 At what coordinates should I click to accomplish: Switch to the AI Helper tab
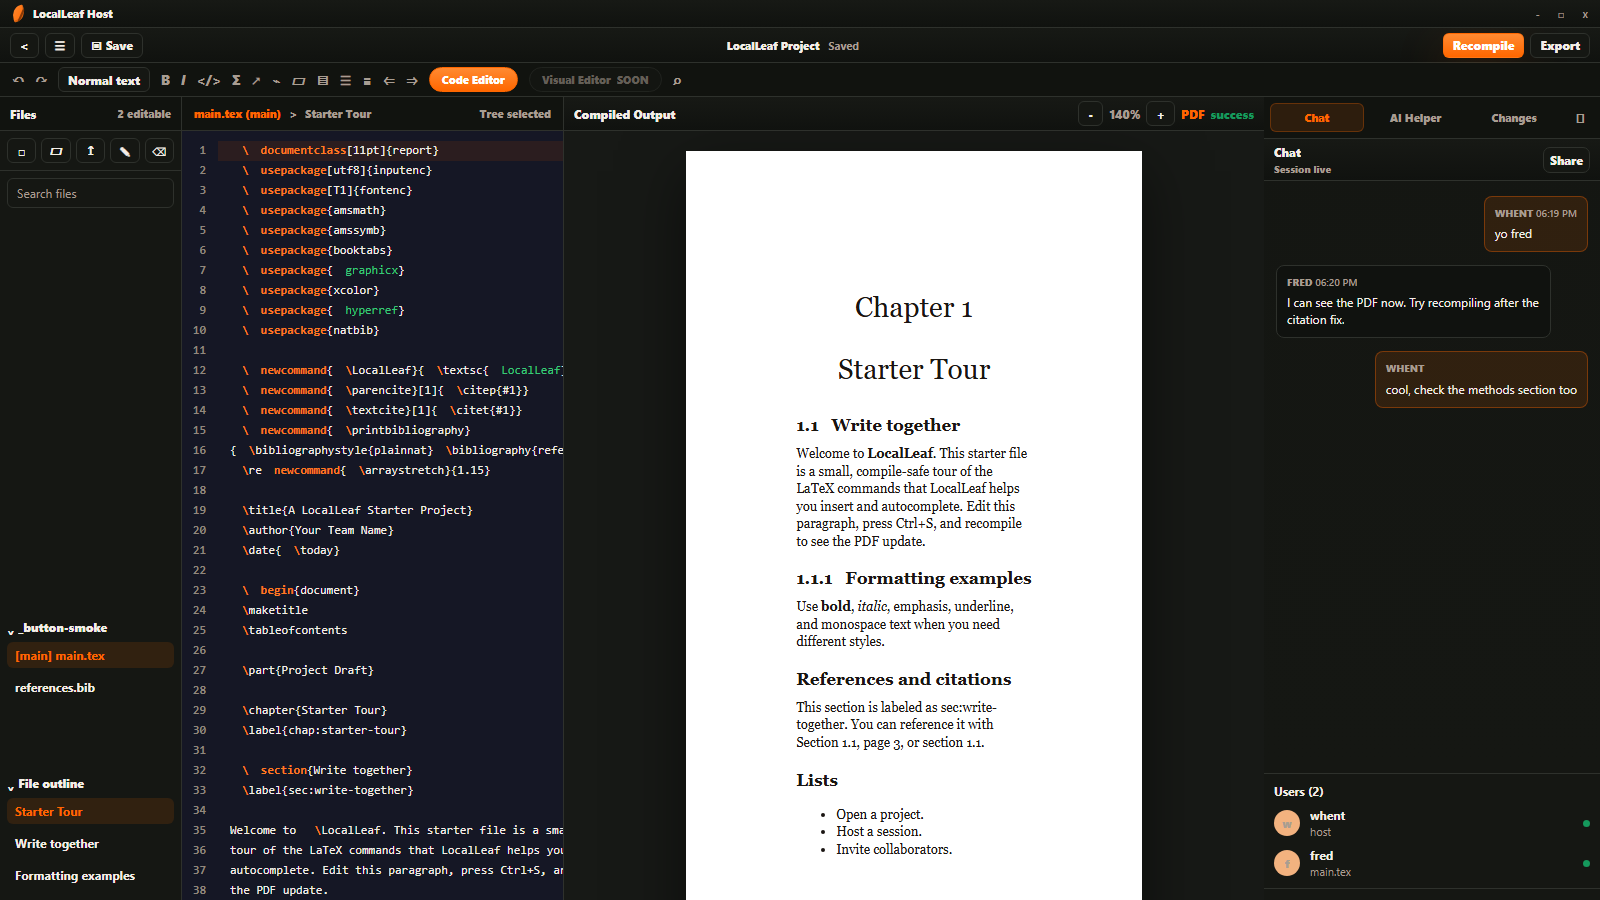click(x=1415, y=118)
